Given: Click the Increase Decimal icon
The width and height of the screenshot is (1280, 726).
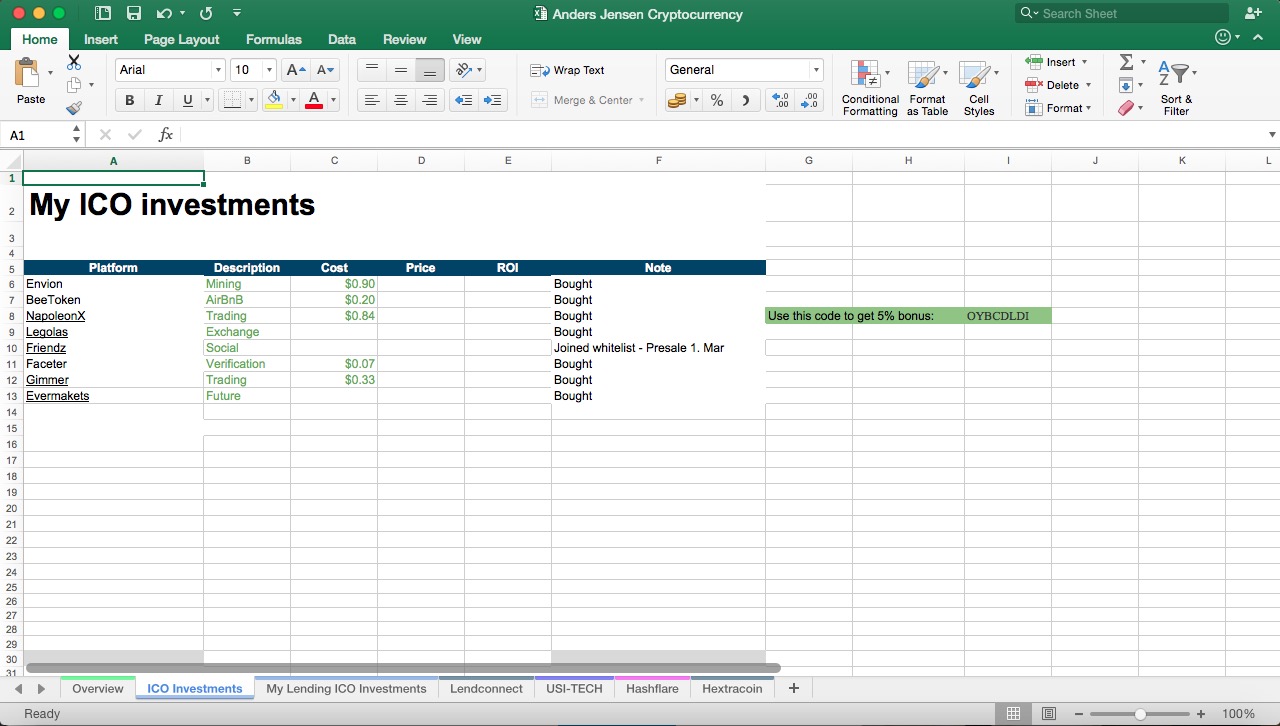Looking at the screenshot, I should (781, 100).
